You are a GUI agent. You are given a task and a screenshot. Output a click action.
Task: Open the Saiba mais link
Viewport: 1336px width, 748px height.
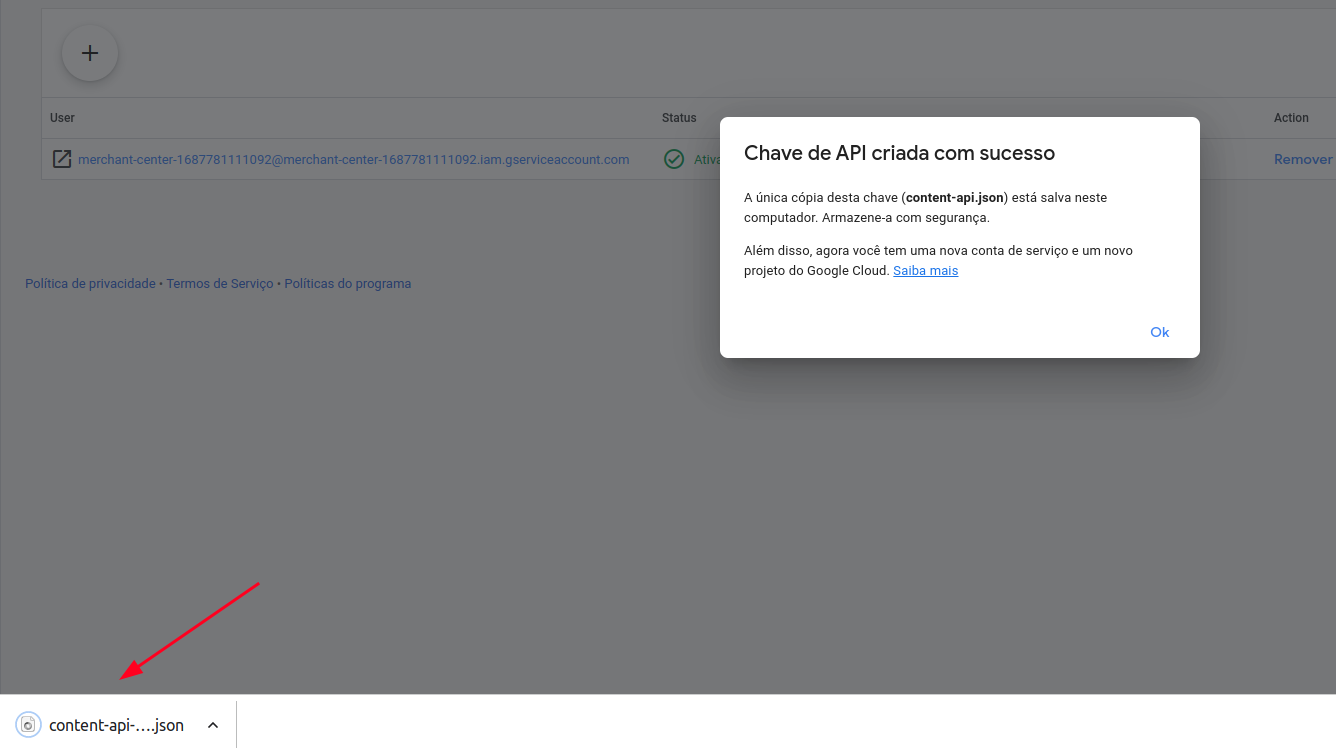(925, 271)
